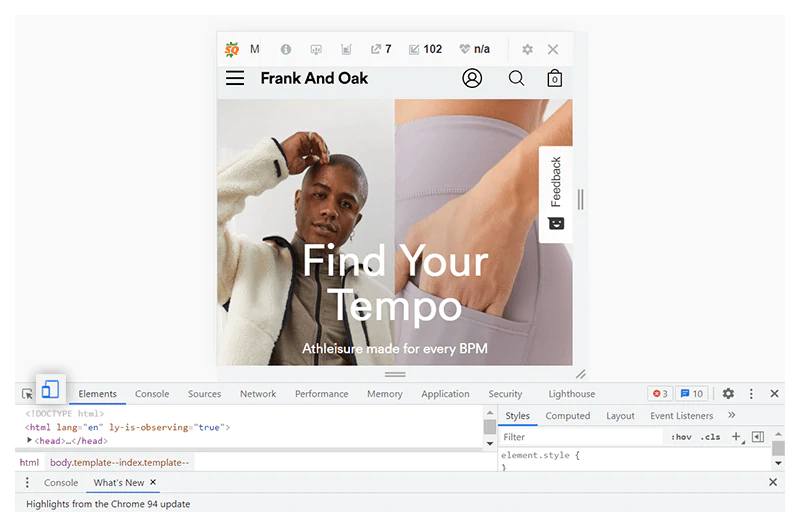Open SEOquake toolbar settings gear
This screenshot has width=800, height=527.
pos(527,49)
